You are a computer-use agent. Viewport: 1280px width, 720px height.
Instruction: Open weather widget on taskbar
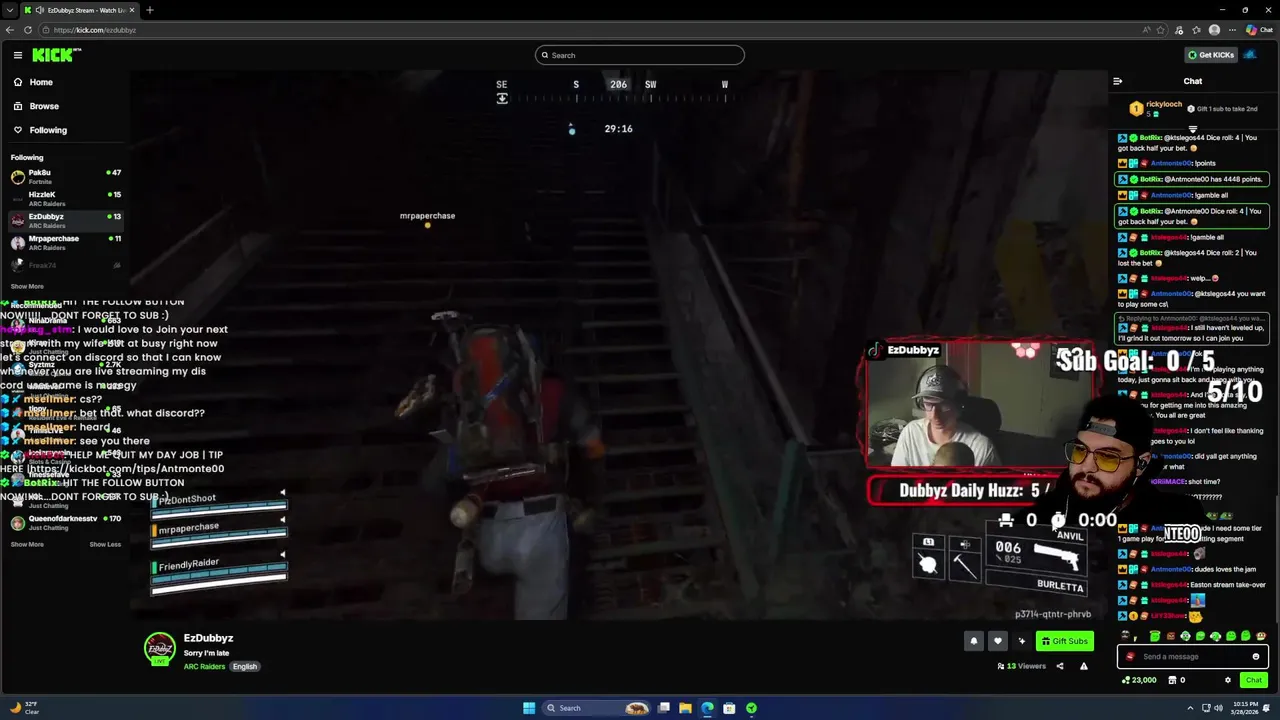coord(24,708)
